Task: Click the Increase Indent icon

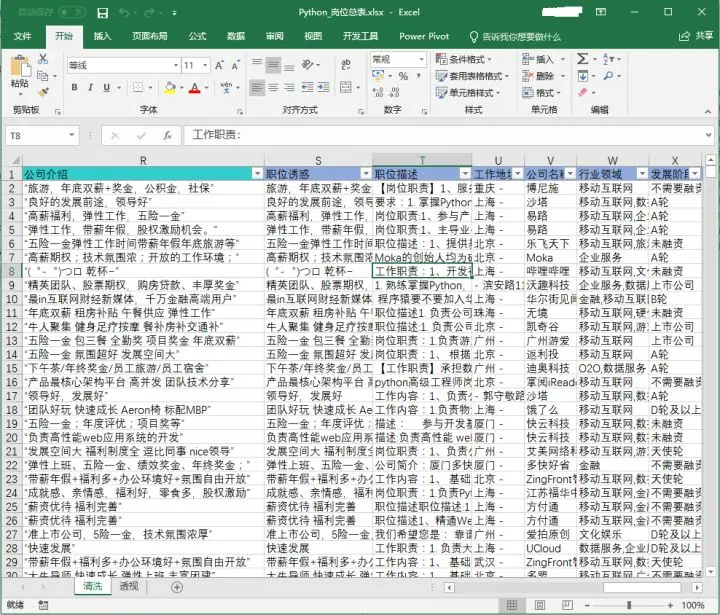Action: coord(324,87)
